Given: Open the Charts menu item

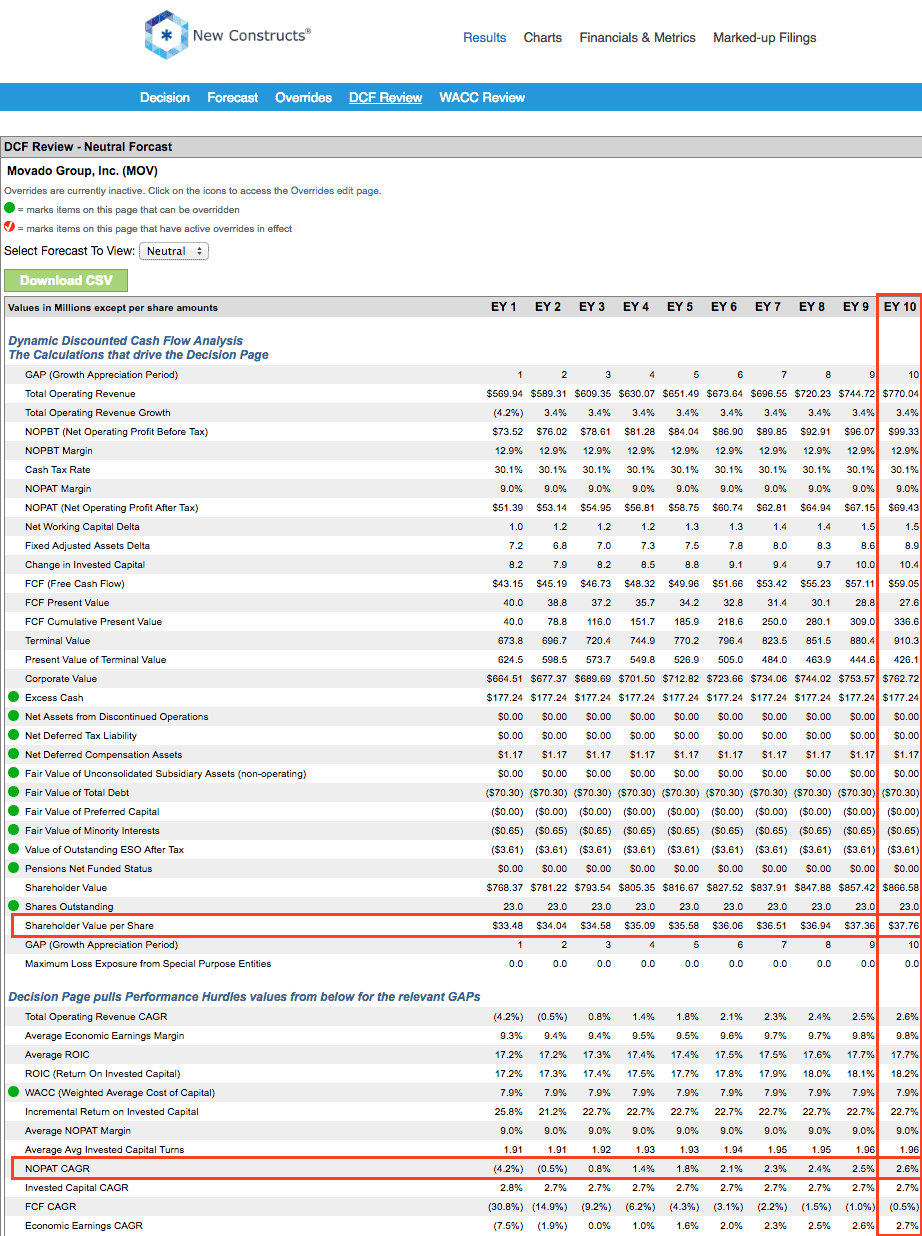Looking at the screenshot, I should pos(543,37).
